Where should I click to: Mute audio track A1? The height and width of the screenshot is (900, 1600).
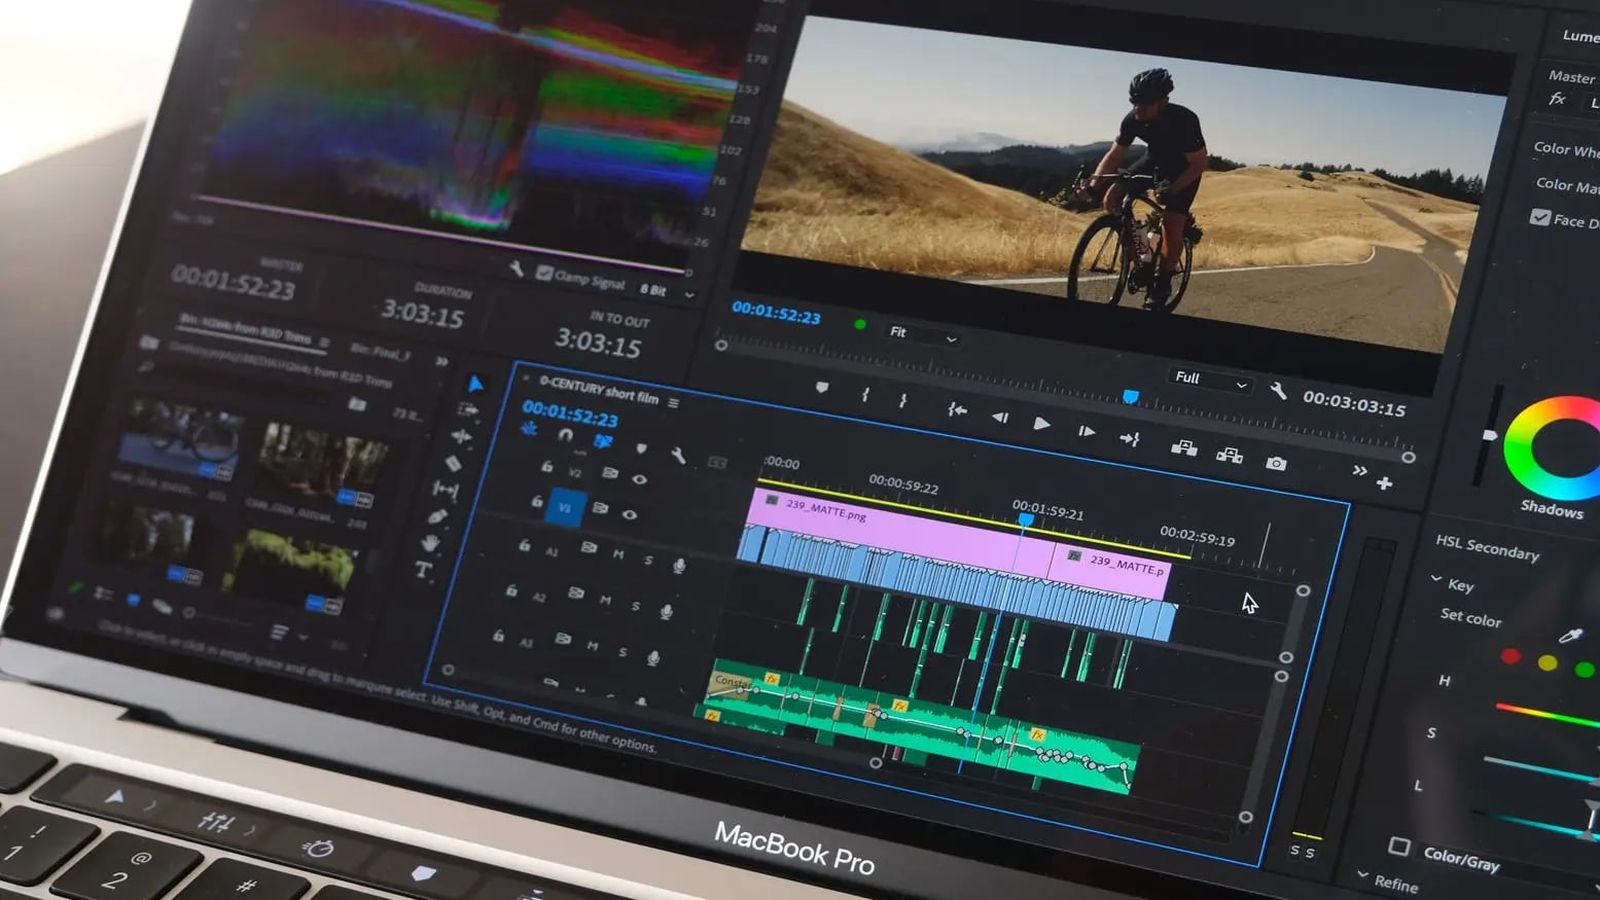tap(618, 554)
